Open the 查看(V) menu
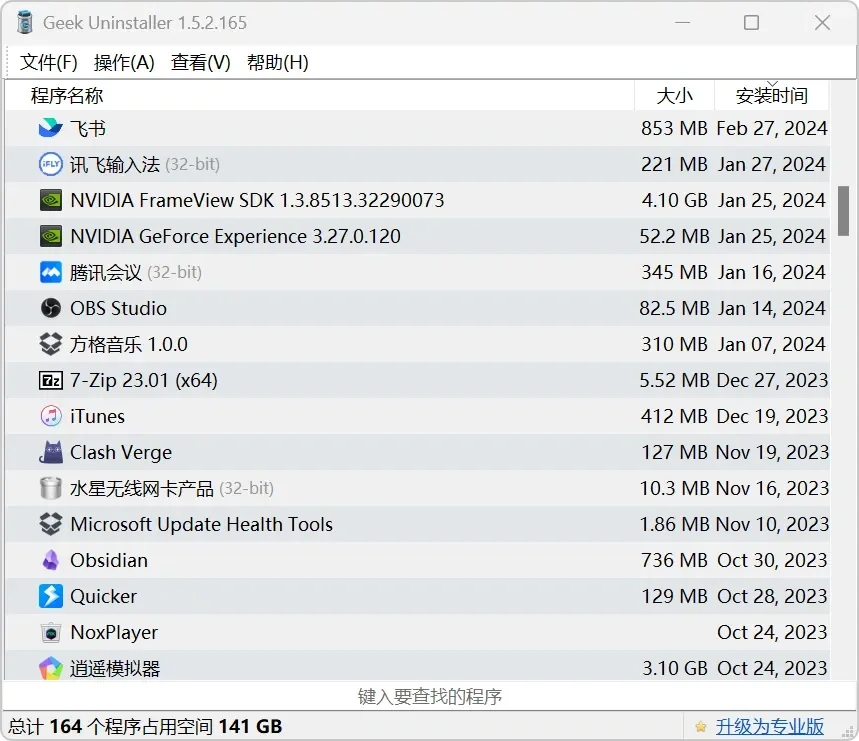 (201, 62)
